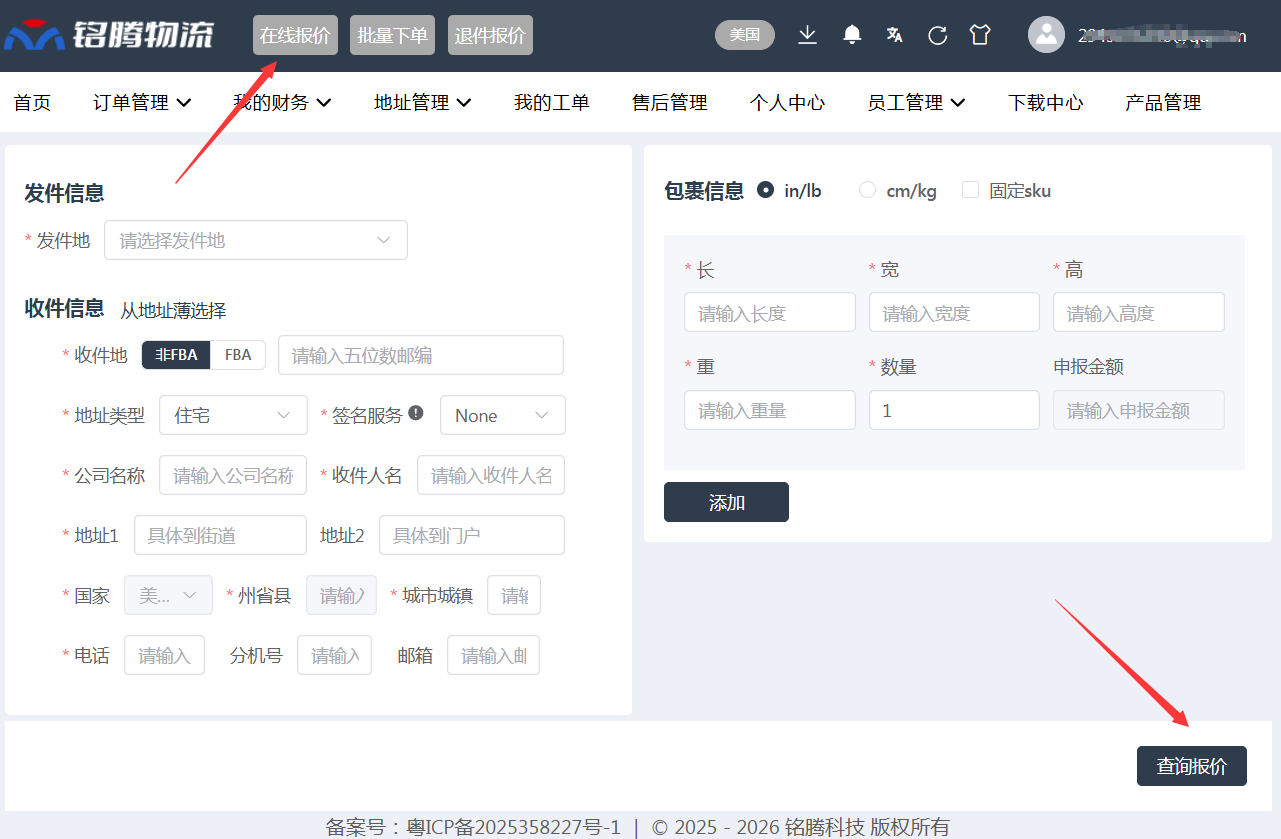Open the download icon in header
The height and width of the screenshot is (839, 1281).
[807, 35]
